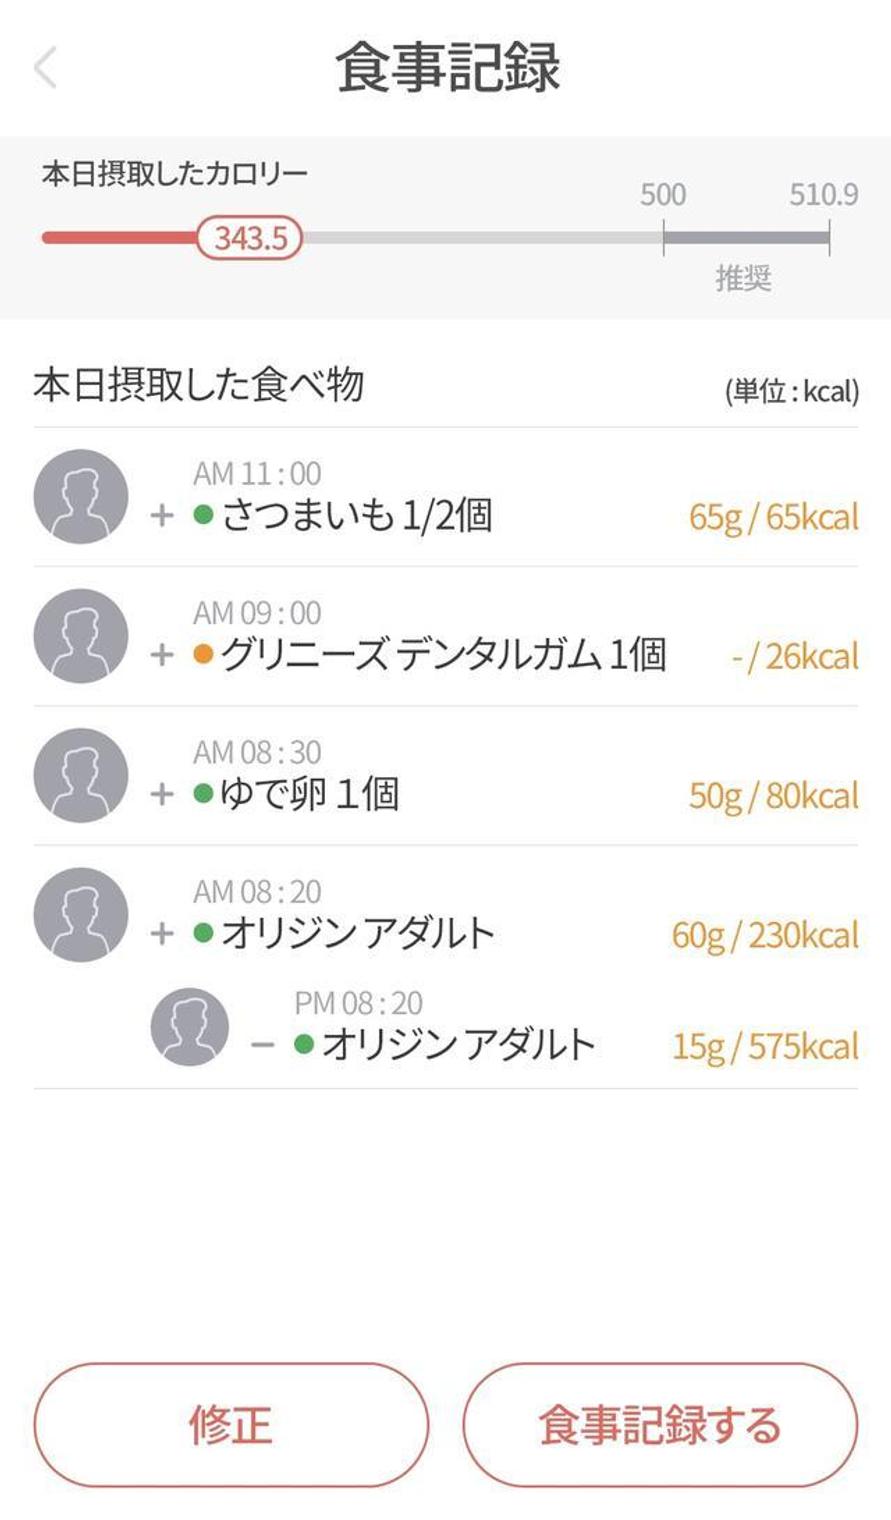The image size is (891, 1520).
Task: Tap the back arrow icon
Action: coord(45,69)
